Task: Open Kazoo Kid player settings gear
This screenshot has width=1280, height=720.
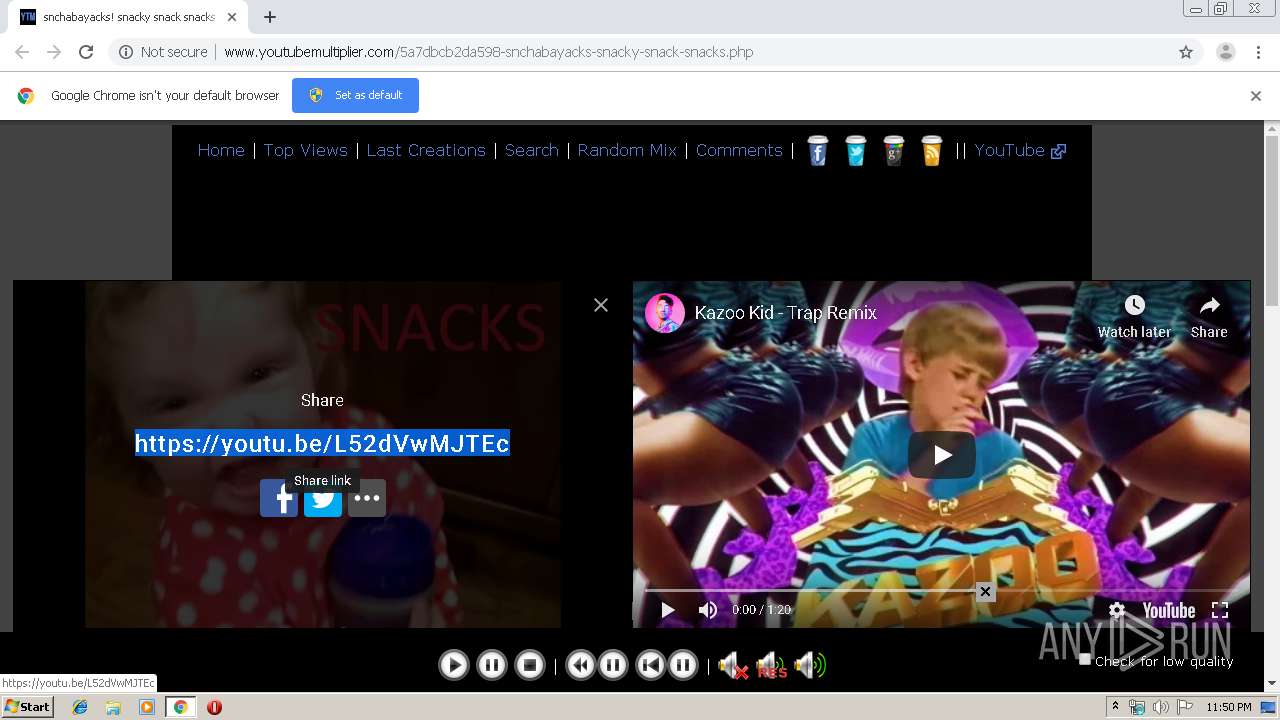Action: (1117, 610)
